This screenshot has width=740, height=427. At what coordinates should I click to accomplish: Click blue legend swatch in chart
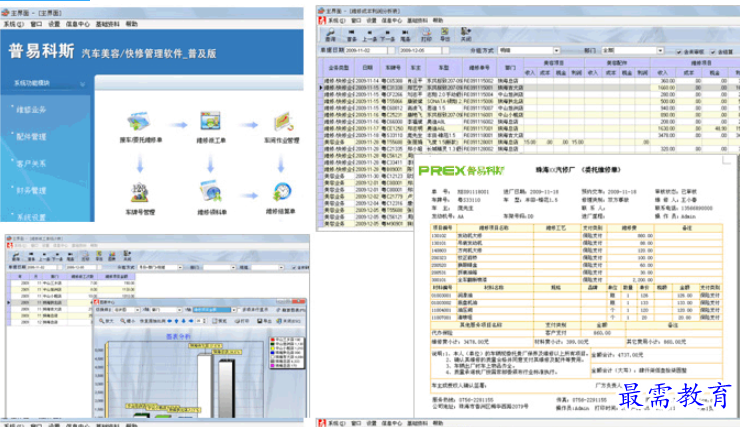coord(272,352)
